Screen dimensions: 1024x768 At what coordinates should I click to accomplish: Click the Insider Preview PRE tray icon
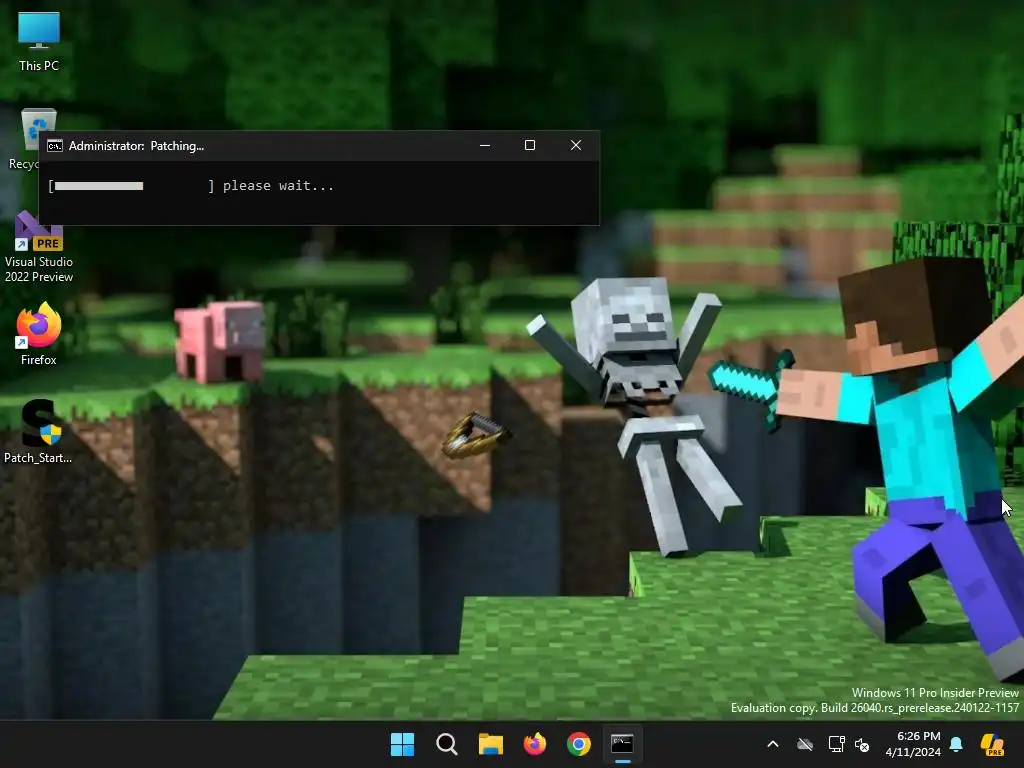point(993,744)
